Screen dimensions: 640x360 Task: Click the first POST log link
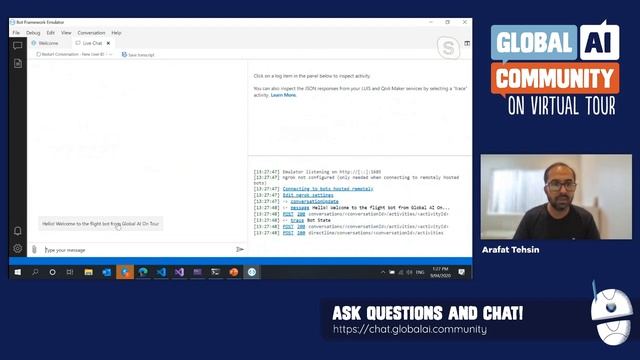pyautogui.click(x=288, y=214)
